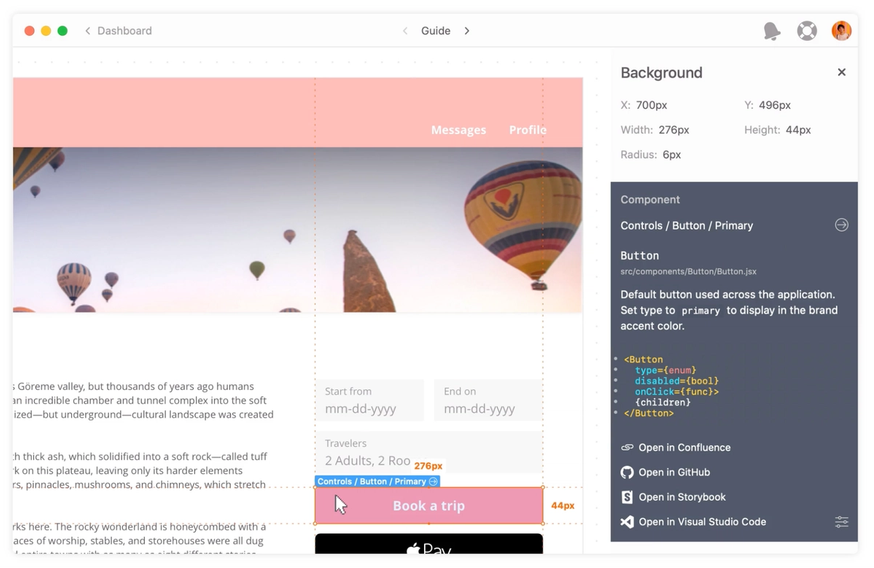
Task: Close the Background inspector panel
Action: (x=842, y=72)
